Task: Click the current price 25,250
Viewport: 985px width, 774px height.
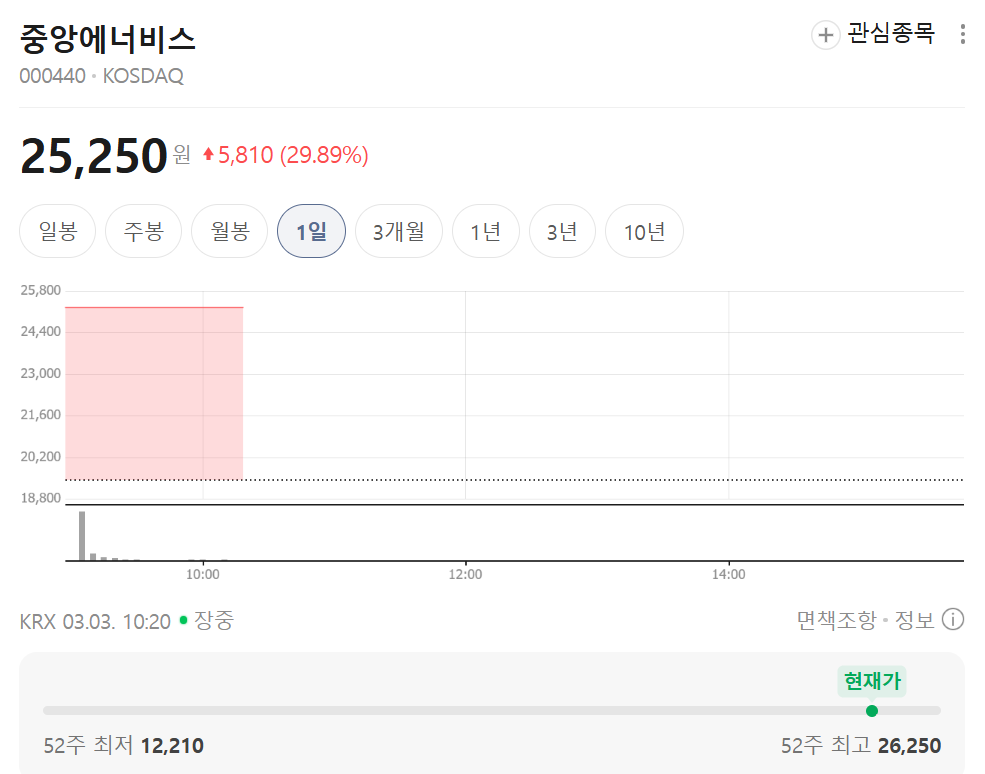Action: coord(94,156)
